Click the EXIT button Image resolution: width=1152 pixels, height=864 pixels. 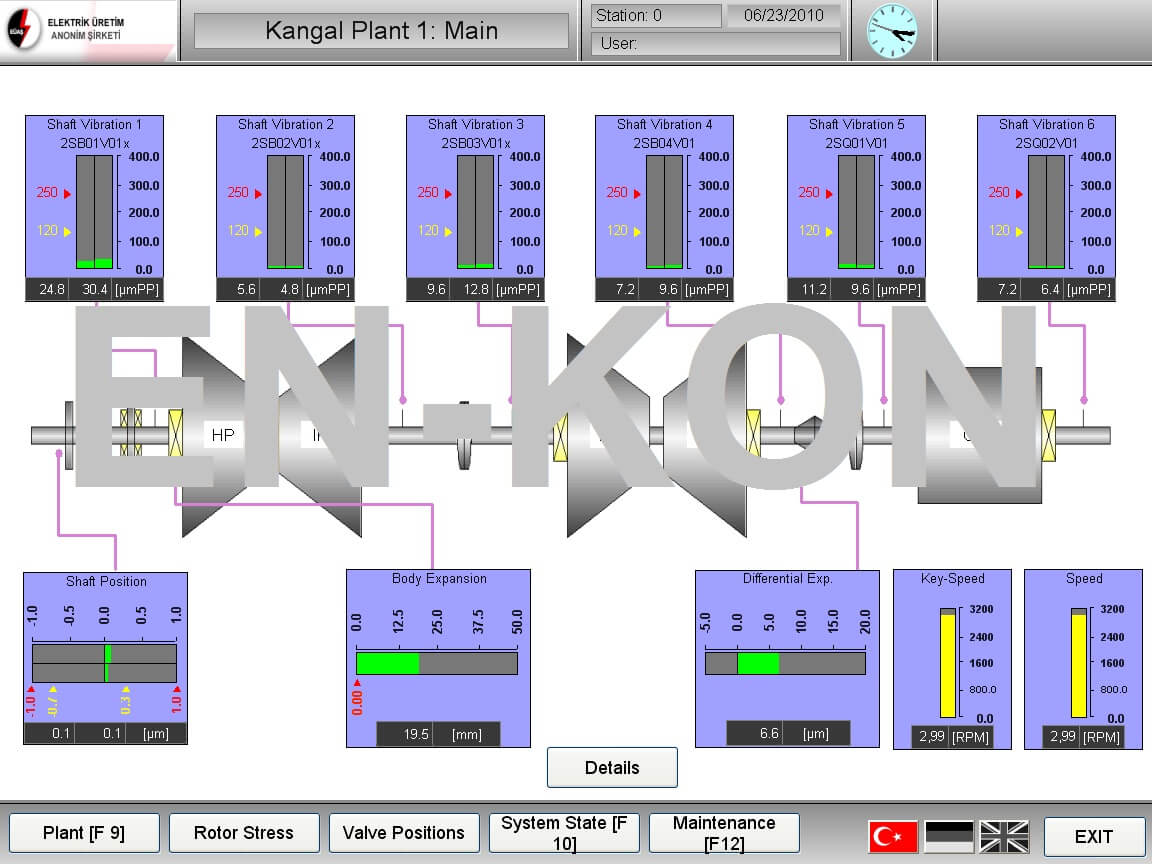[1093, 837]
